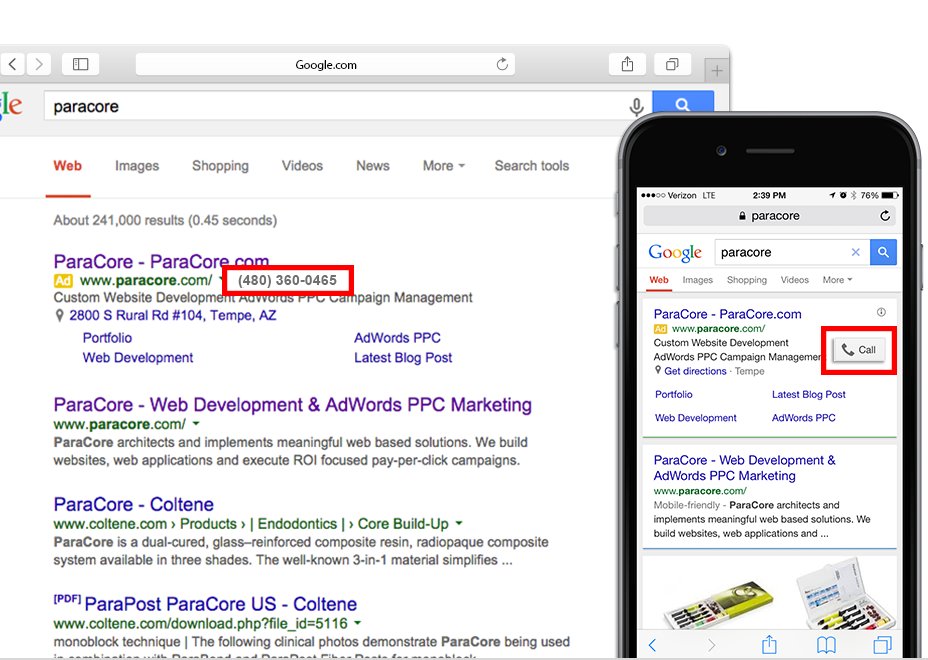
Task: Tap the back arrow in phone Safari toolbar
Action: [x=652, y=645]
